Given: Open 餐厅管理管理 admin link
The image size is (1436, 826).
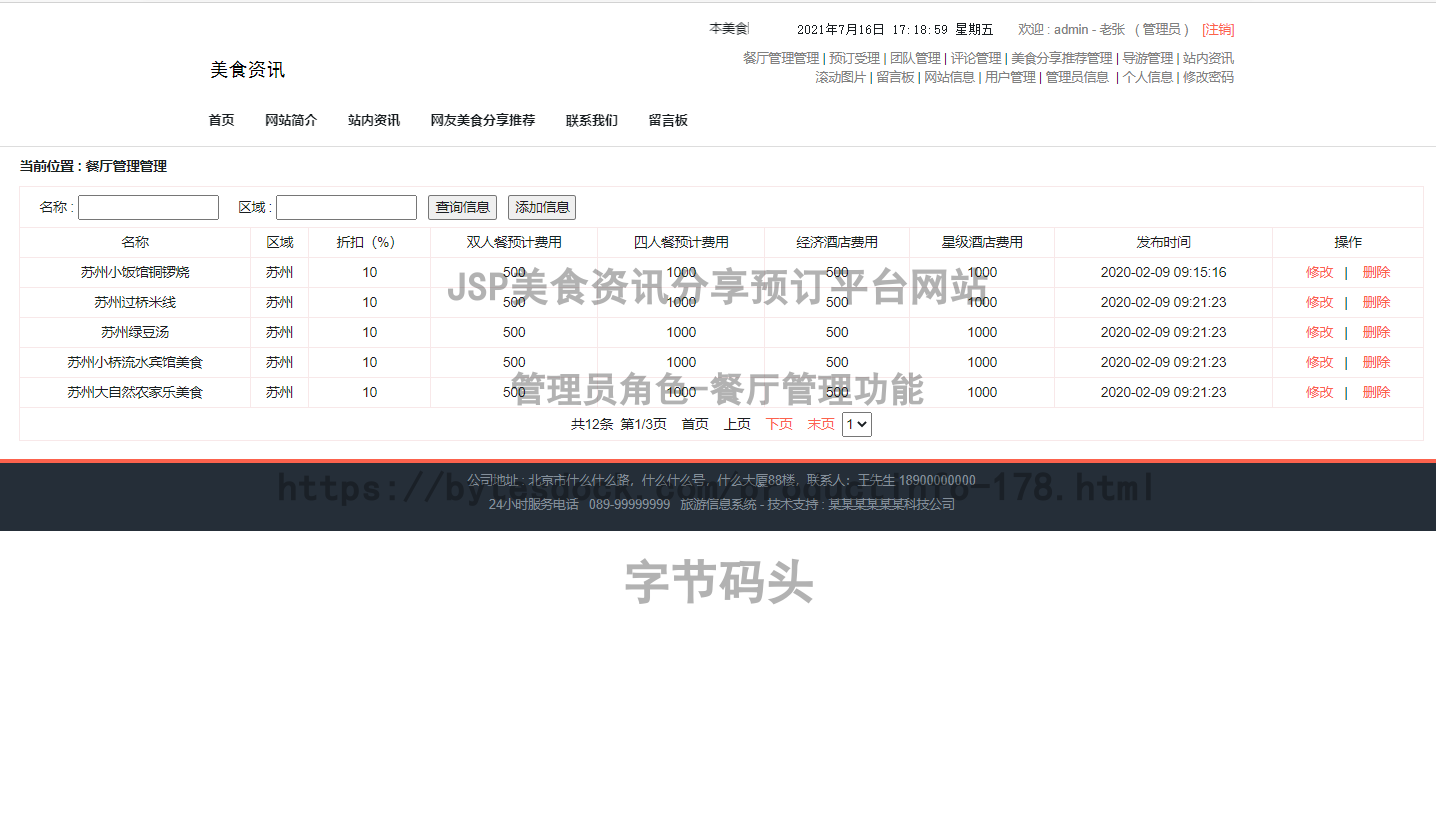Looking at the screenshot, I should (x=781, y=58).
